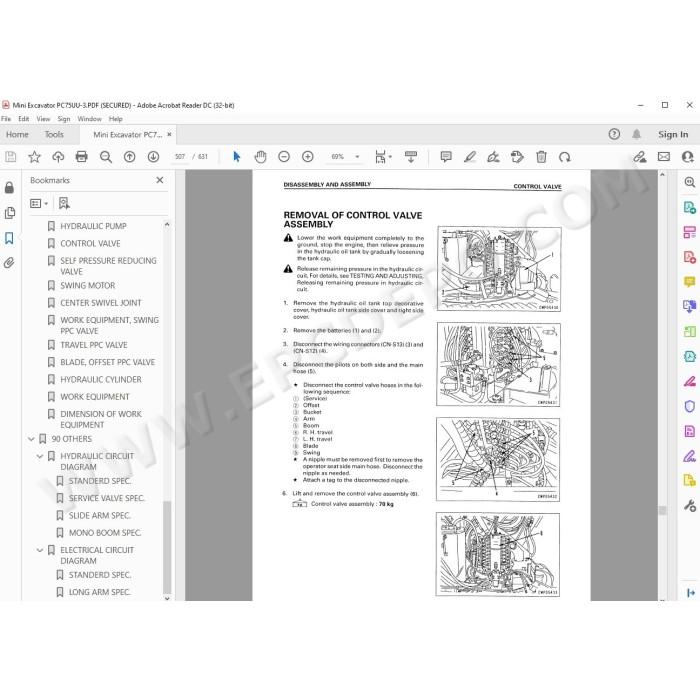Jump to CENTER SWIVEL JOINT bookmark
The height and width of the screenshot is (700, 700).
pyautogui.click(x=101, y=303)
